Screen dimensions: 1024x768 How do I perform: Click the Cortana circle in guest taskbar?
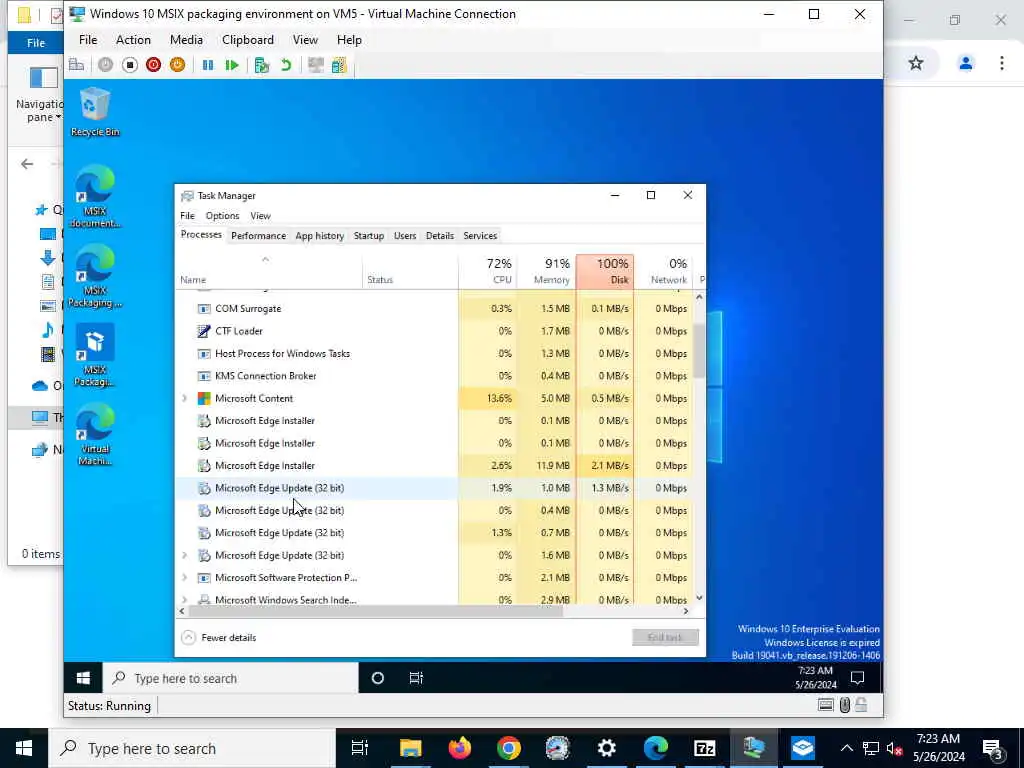377,678
